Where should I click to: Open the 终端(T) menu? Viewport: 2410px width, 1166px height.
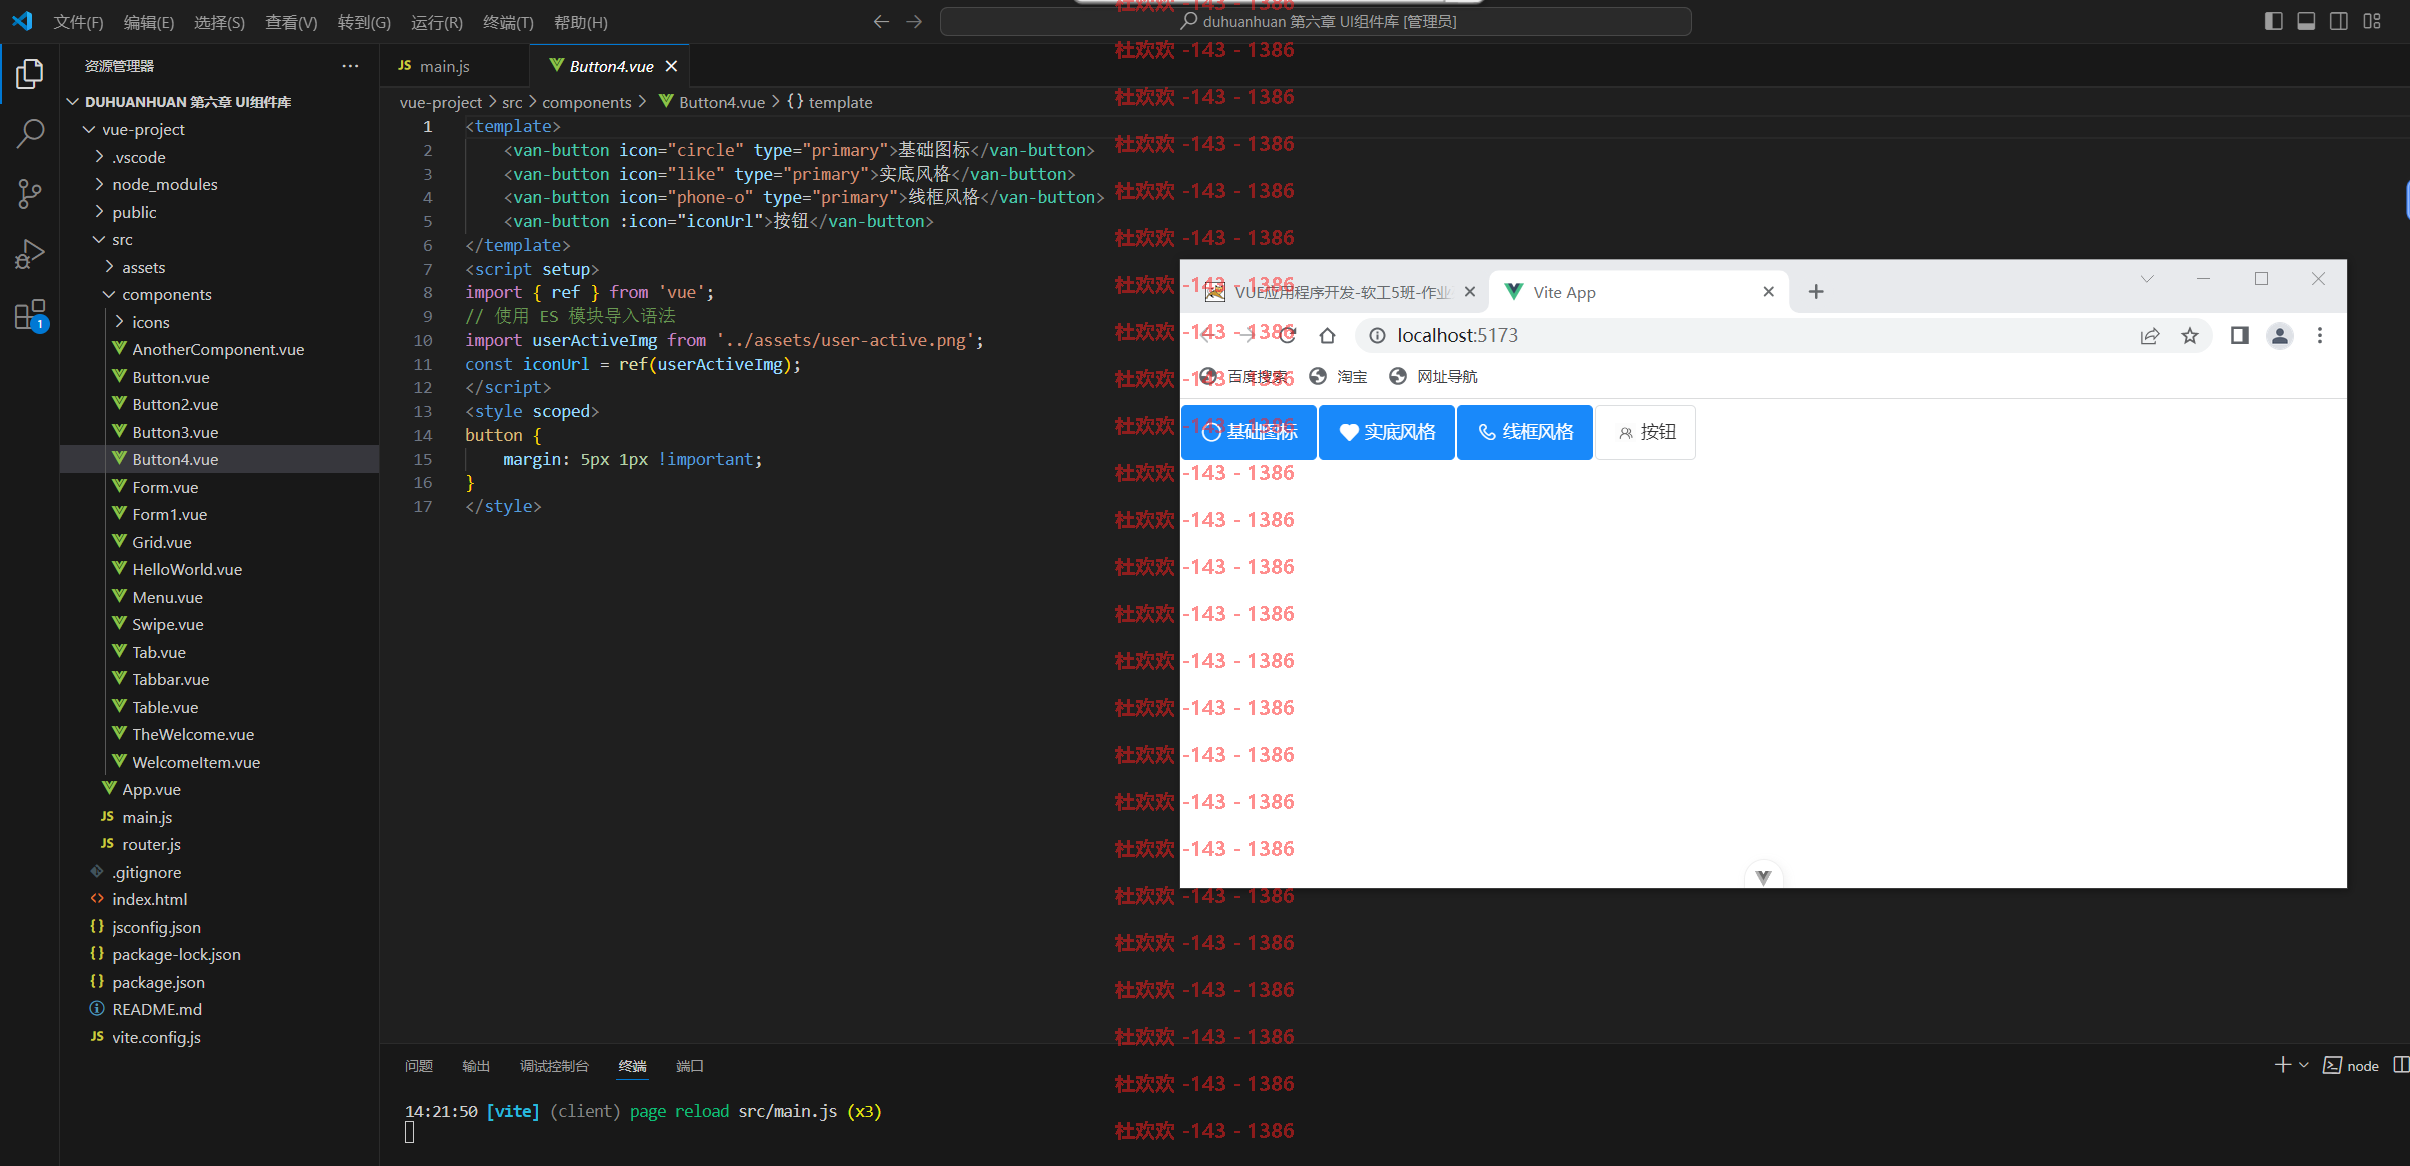(x=508, y=22)
